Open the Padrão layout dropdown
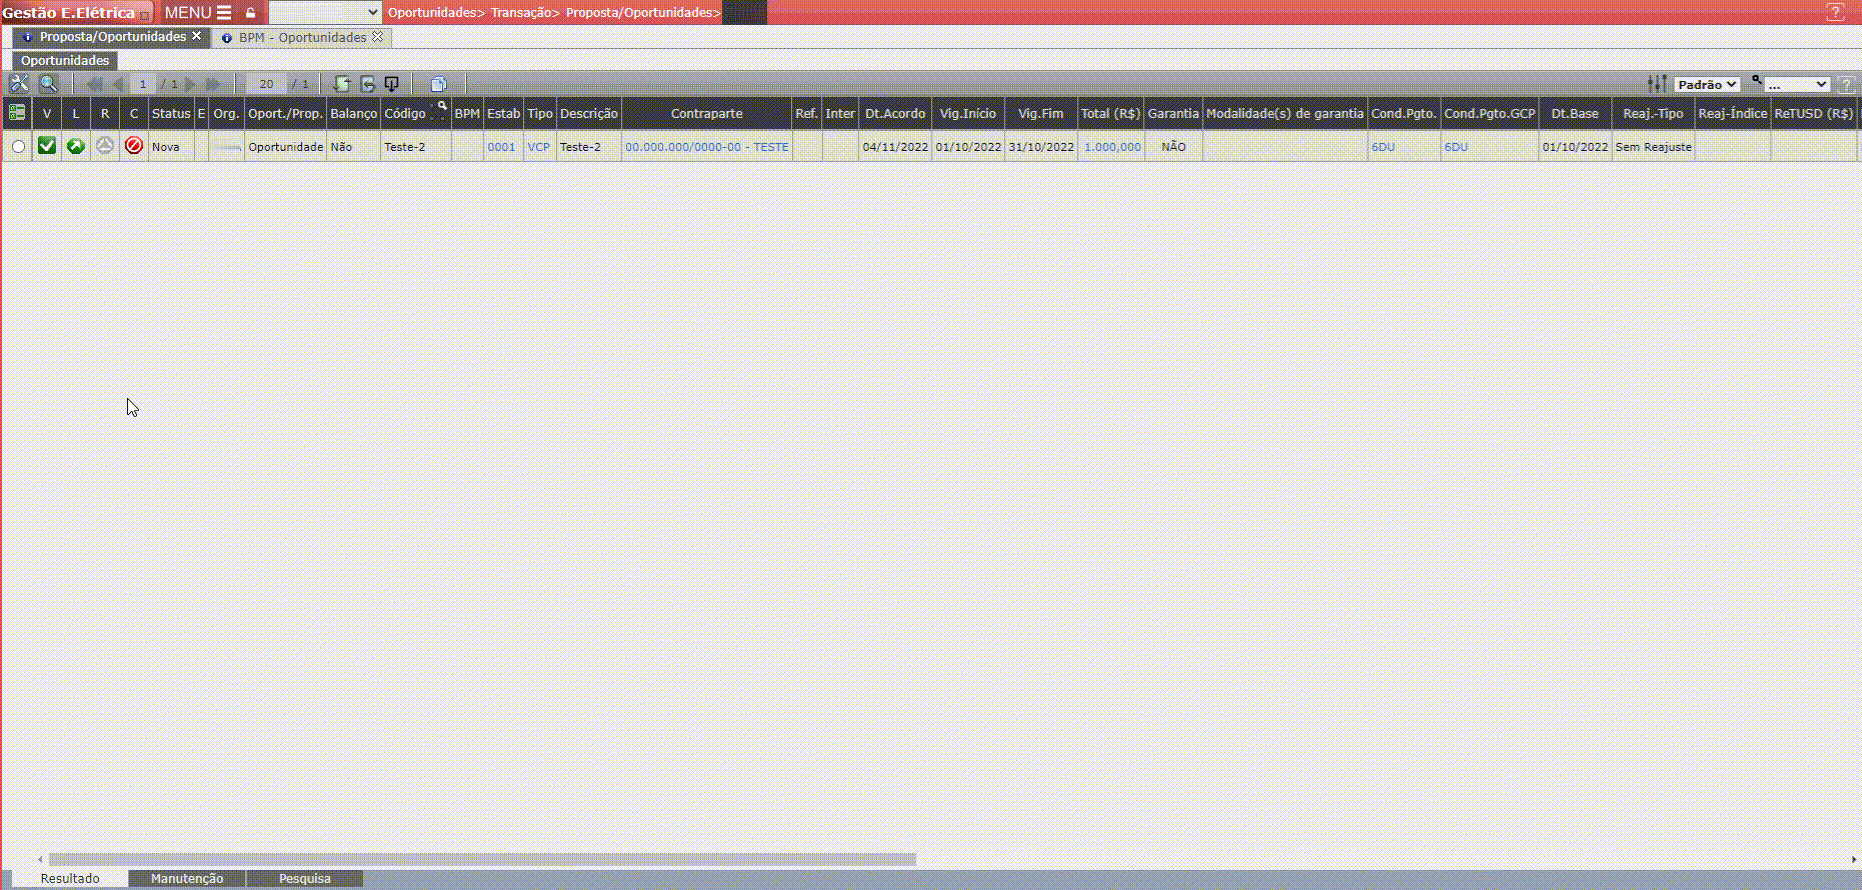 coord(1707,85)
